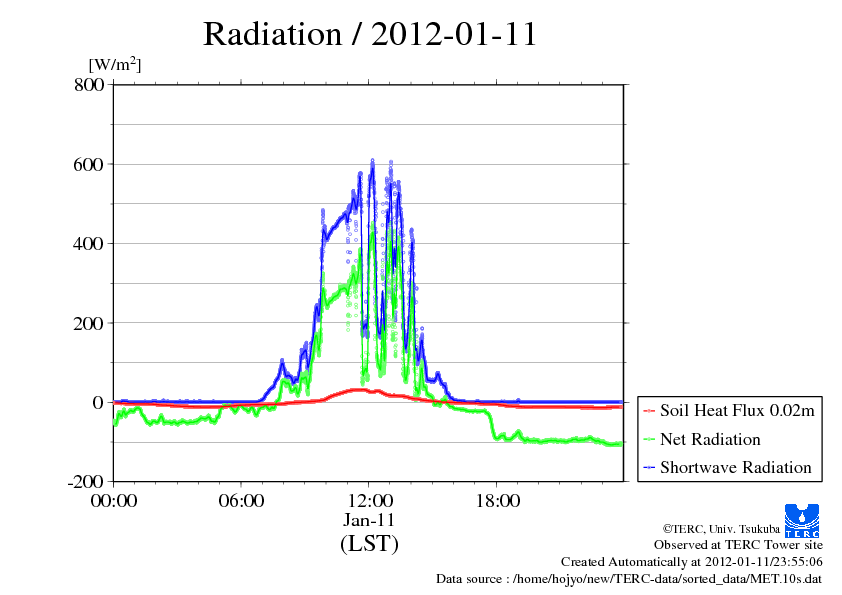Click the '(LST)' time zone label

click(x=369, y=543)
